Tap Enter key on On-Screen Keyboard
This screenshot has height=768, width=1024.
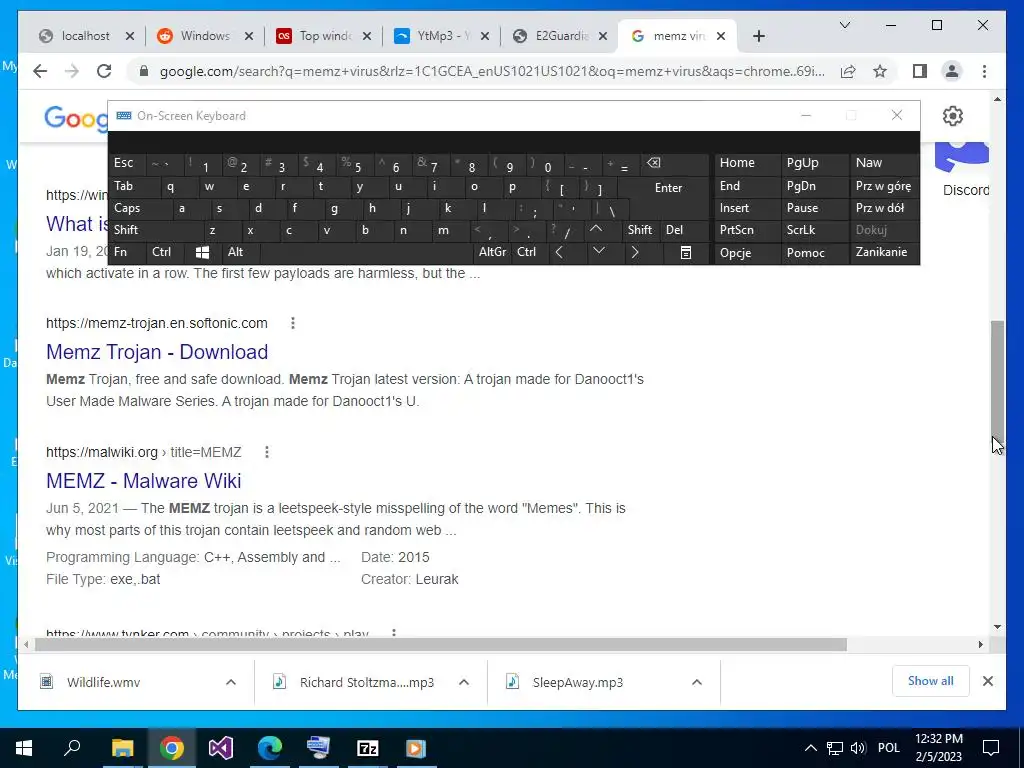[x=668, y=187]
